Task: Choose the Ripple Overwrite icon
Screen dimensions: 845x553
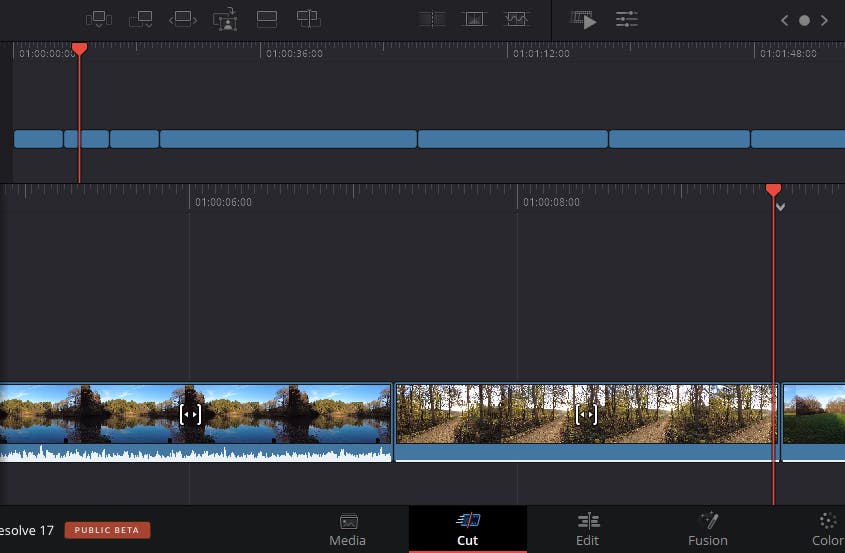Action: 183,19
